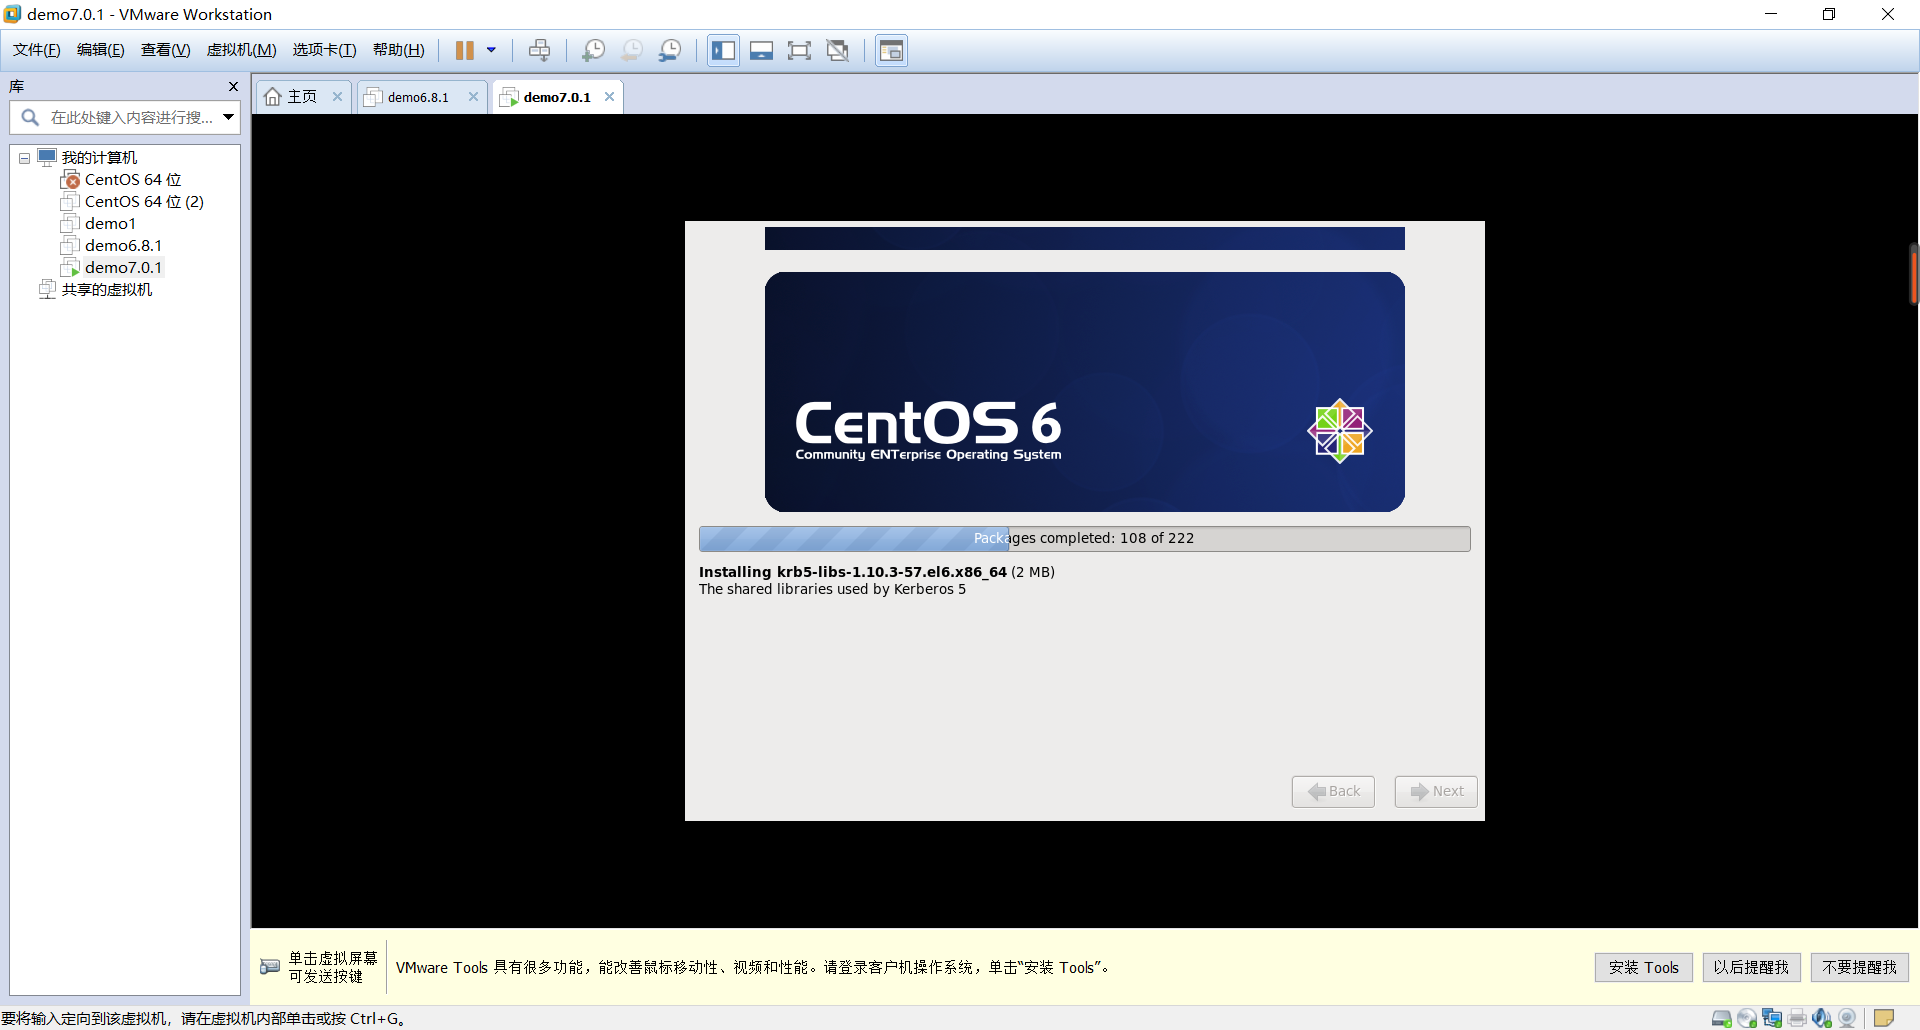Click the 不要提醒我 button
The width and height of the screenshot is (1920, 1030).
(1859, 967)
